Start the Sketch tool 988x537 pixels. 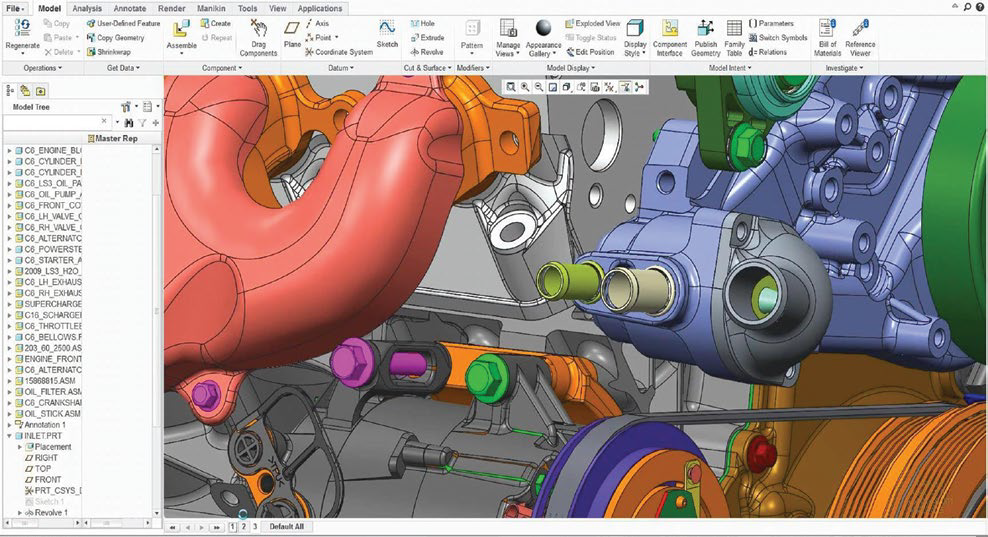(387, 33)
